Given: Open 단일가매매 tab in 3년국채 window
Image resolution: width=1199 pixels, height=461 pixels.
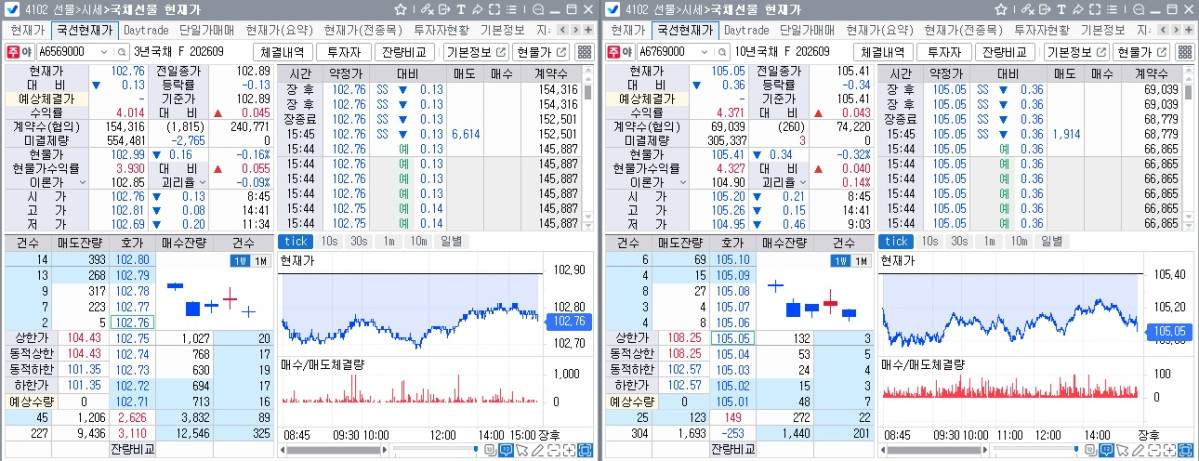Looking at the screenshot, I should pyautogui.click(x=206, y=31).
